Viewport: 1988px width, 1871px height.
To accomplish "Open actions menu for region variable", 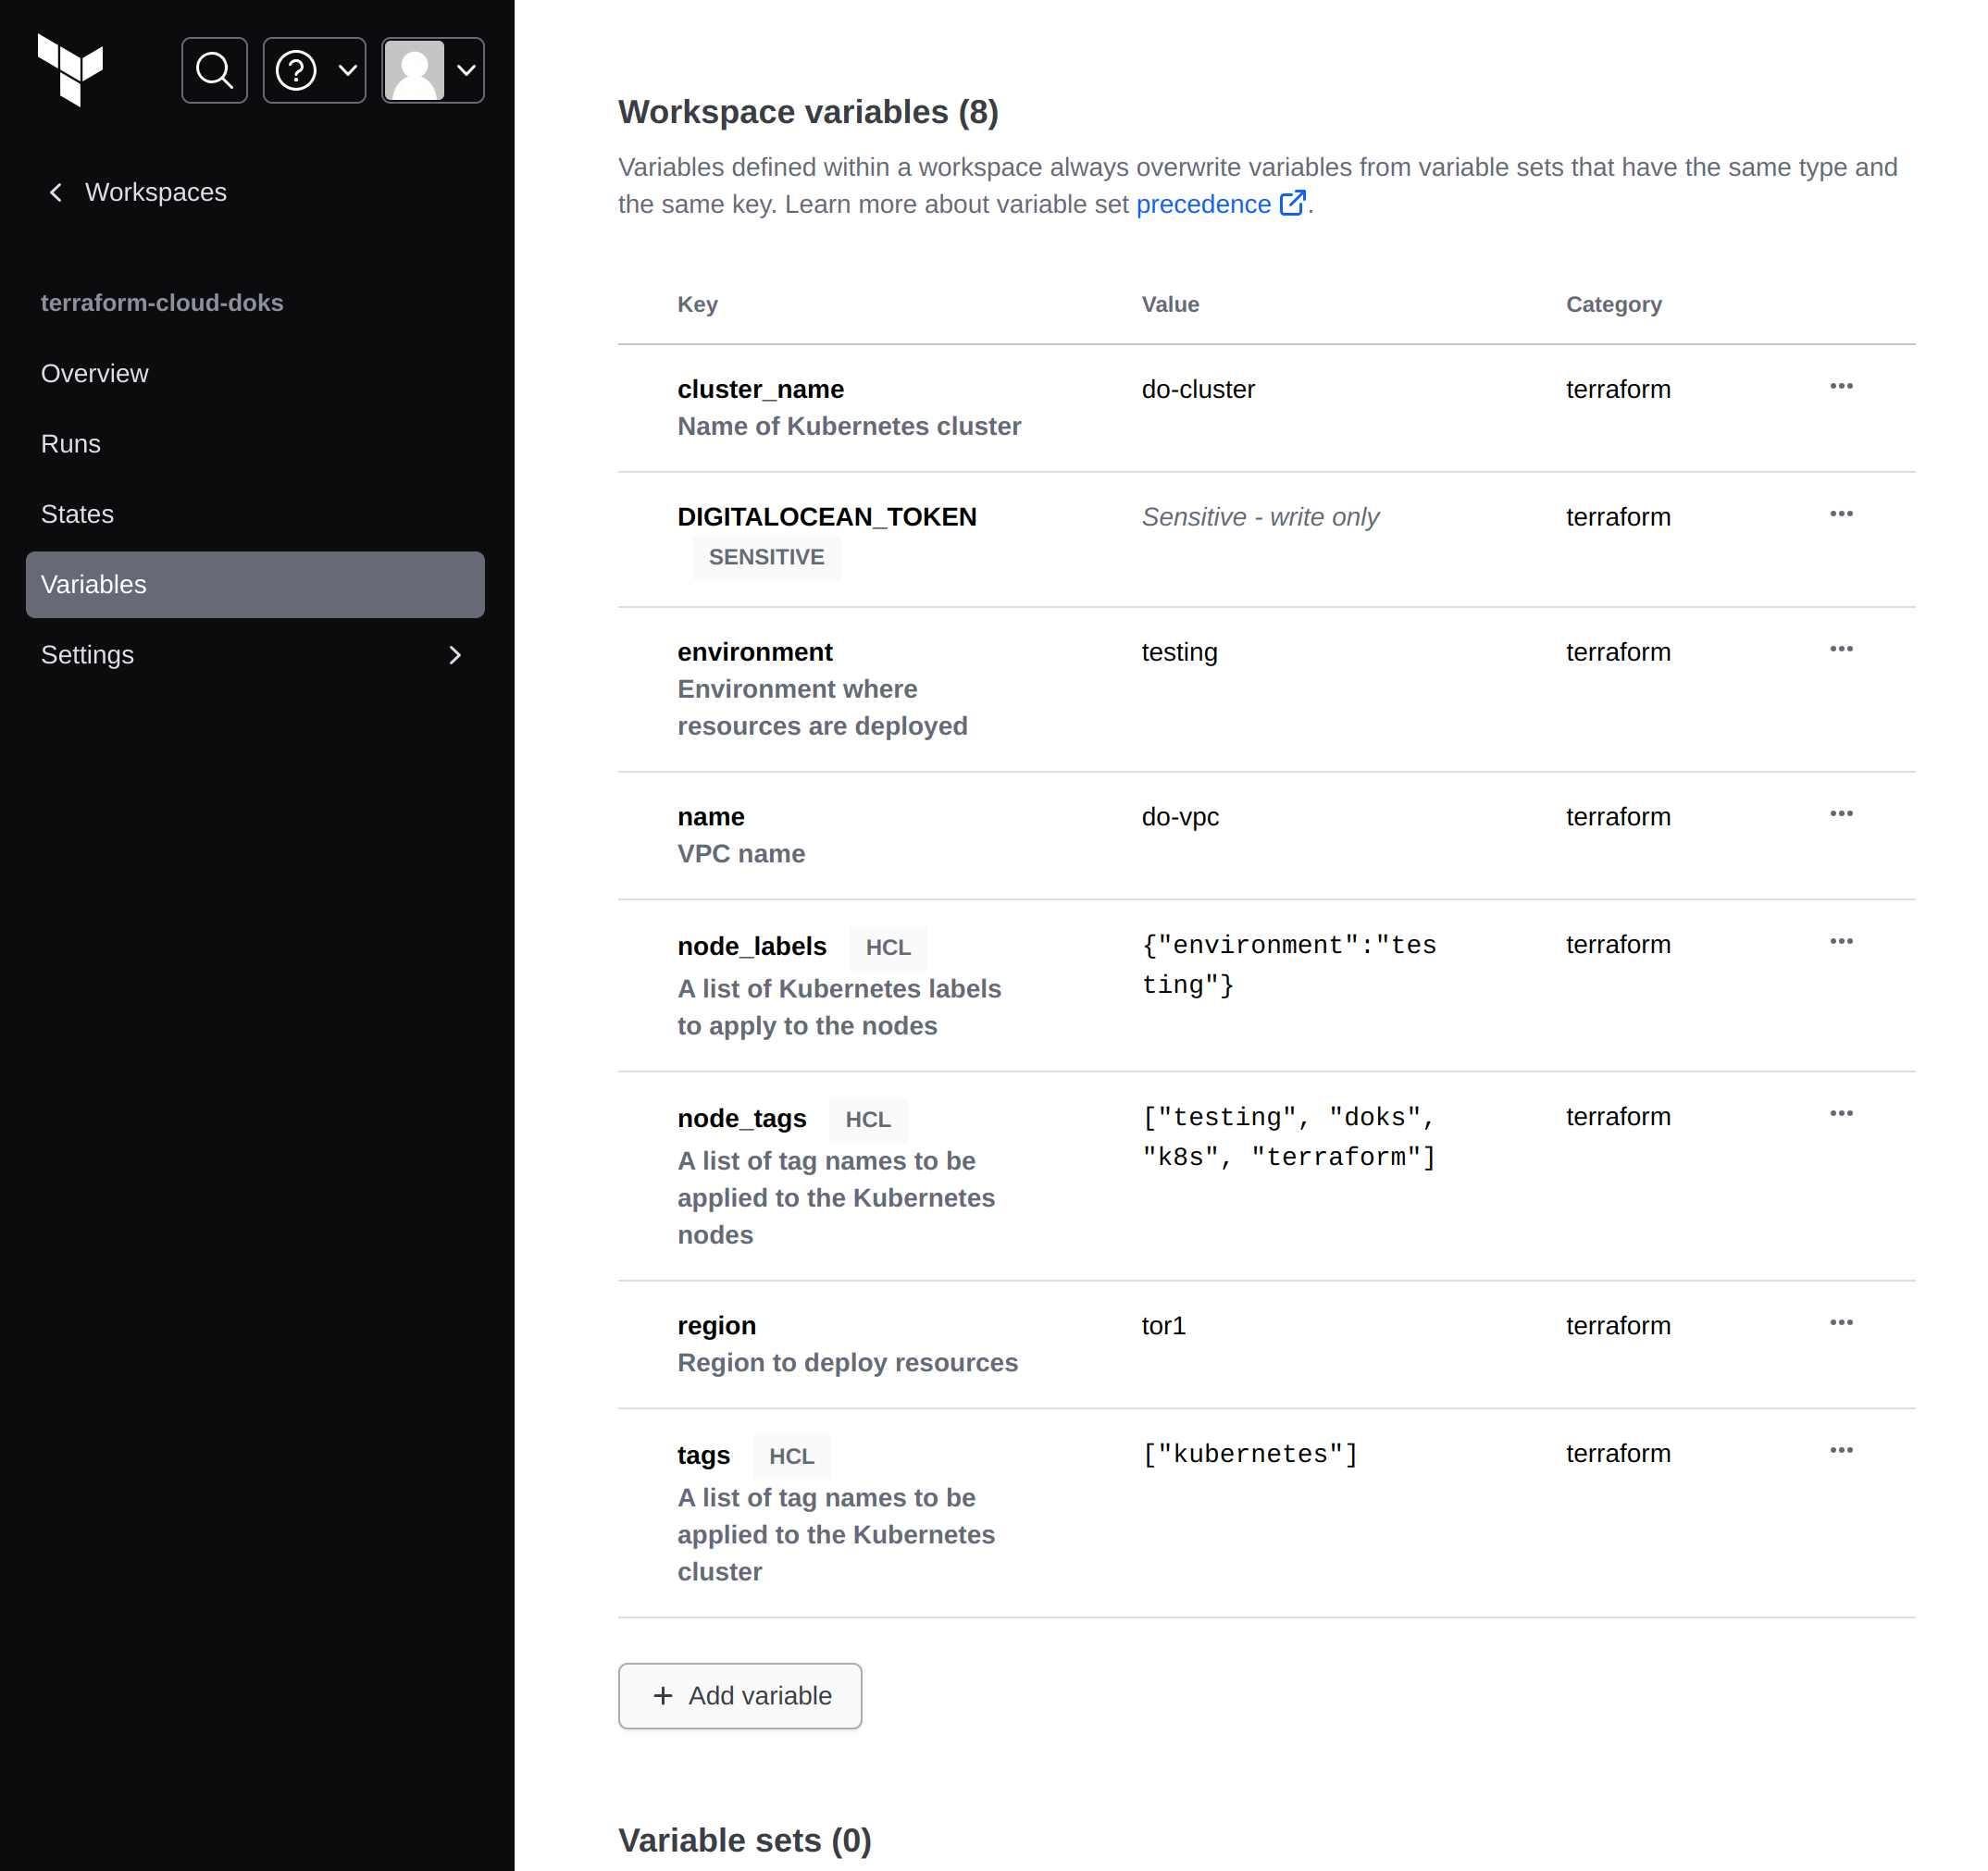I will (x=1841, y=1323).
